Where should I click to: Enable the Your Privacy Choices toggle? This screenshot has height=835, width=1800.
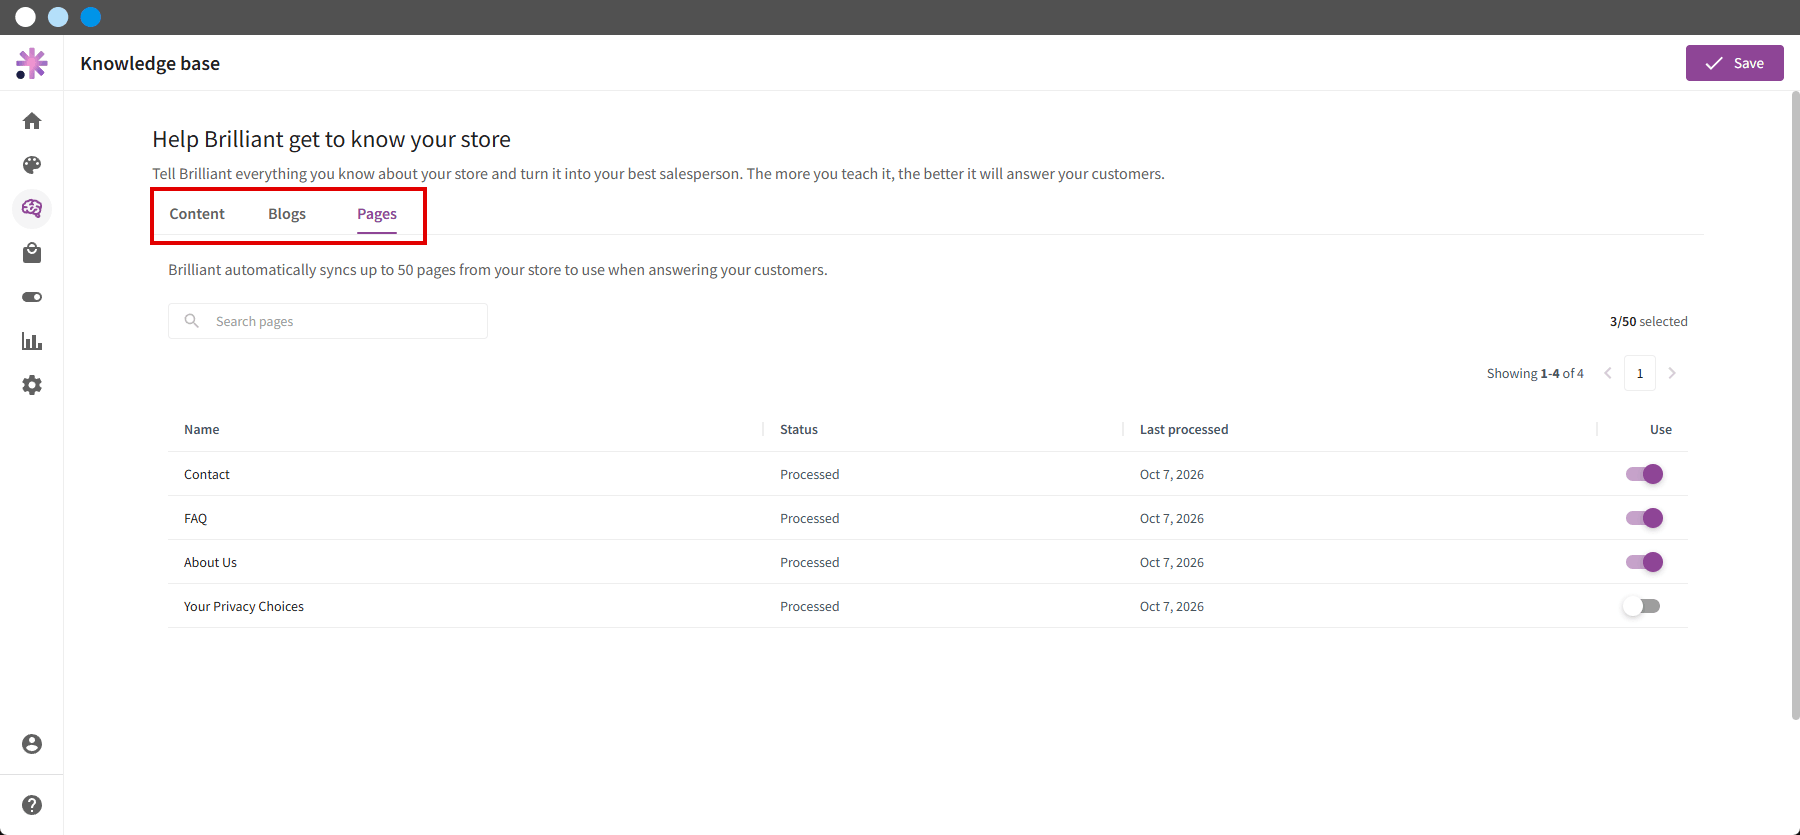point(1641,606)
